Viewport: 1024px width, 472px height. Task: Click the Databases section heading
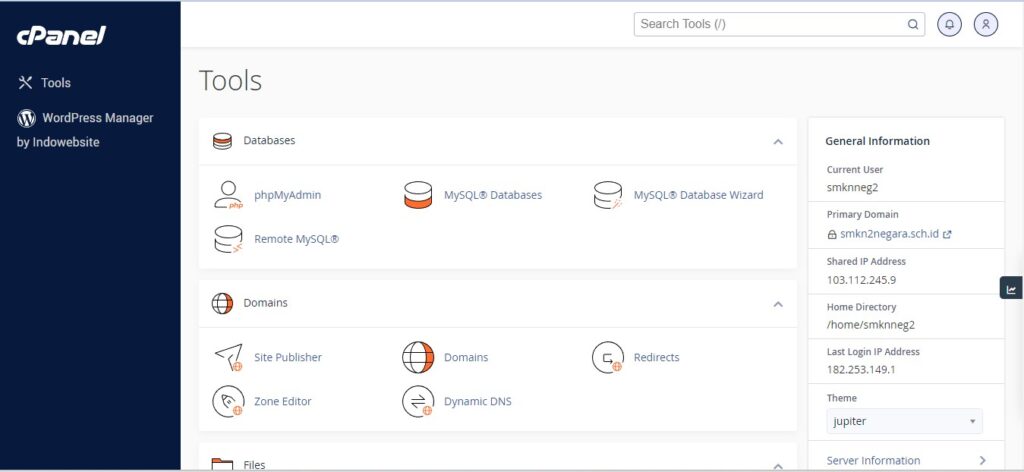point(269,141)
